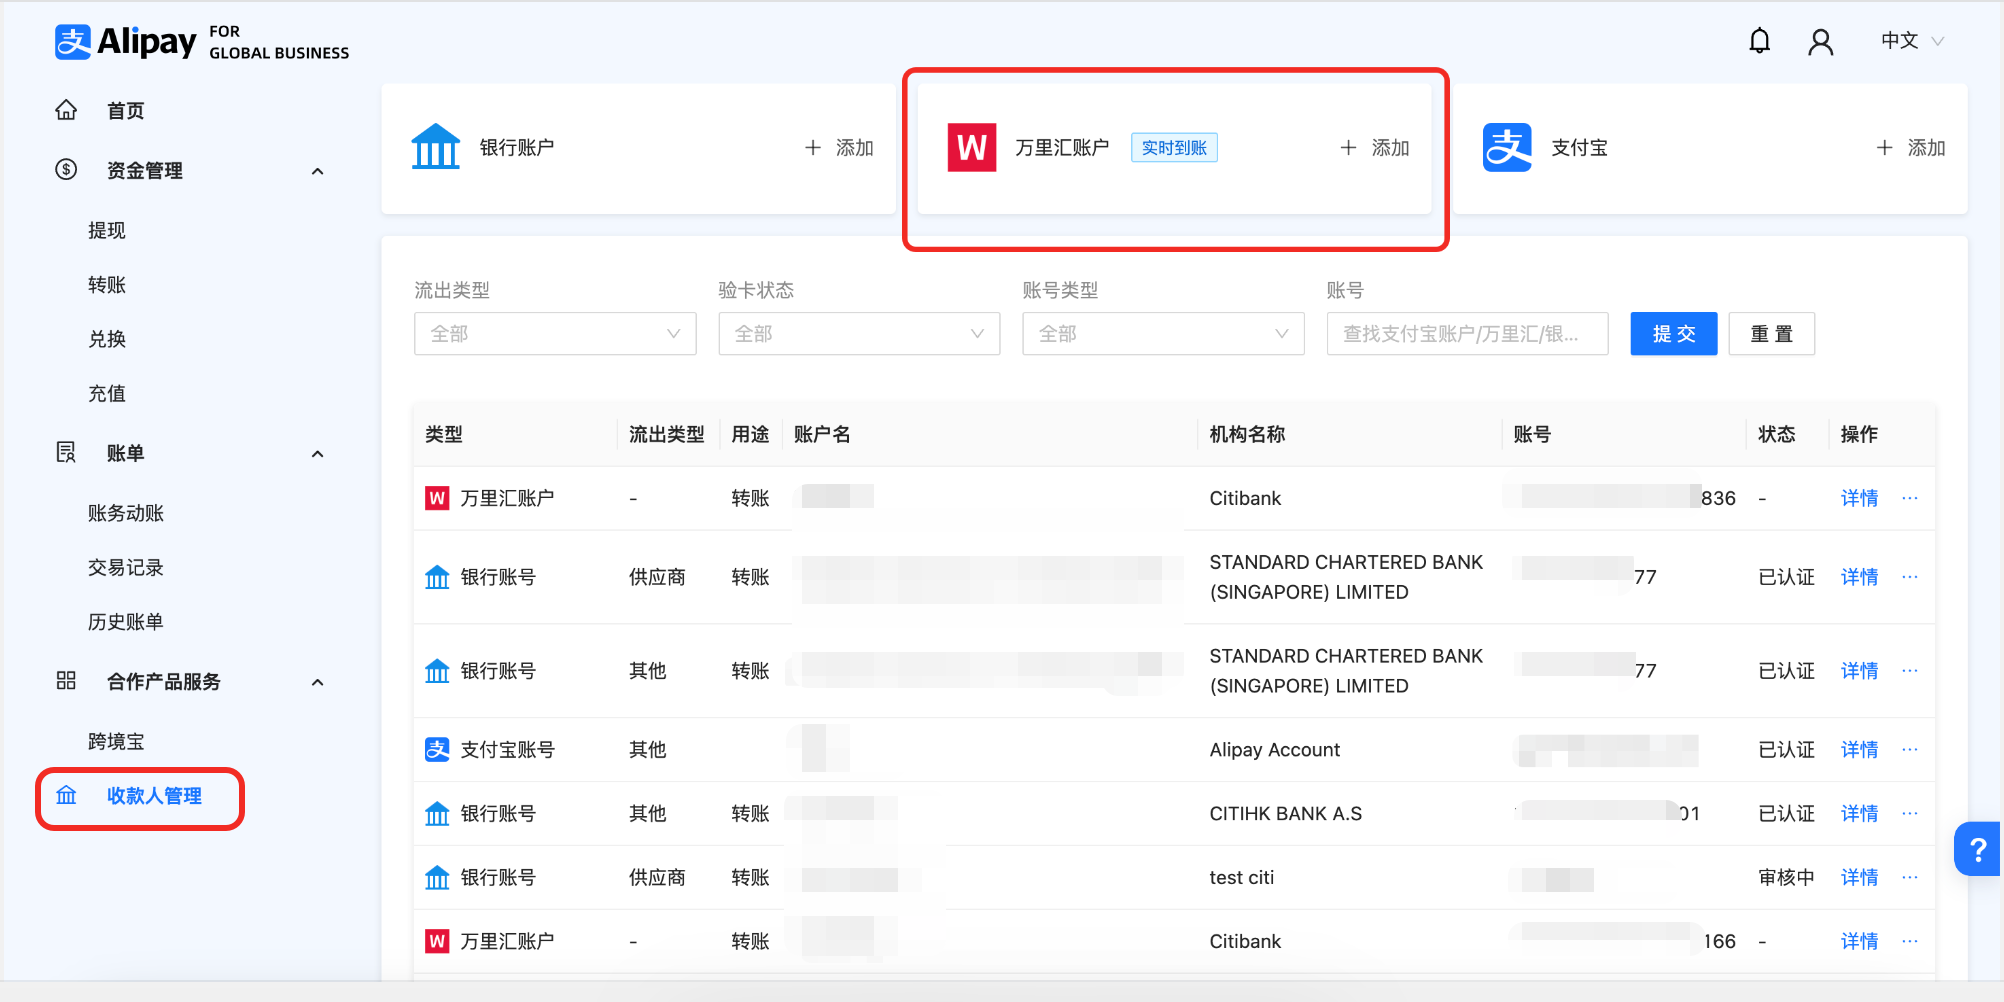Expand the 账号类型 filter dropdown
The height and width of the screenshot is (1002, 2004).
1163,334
